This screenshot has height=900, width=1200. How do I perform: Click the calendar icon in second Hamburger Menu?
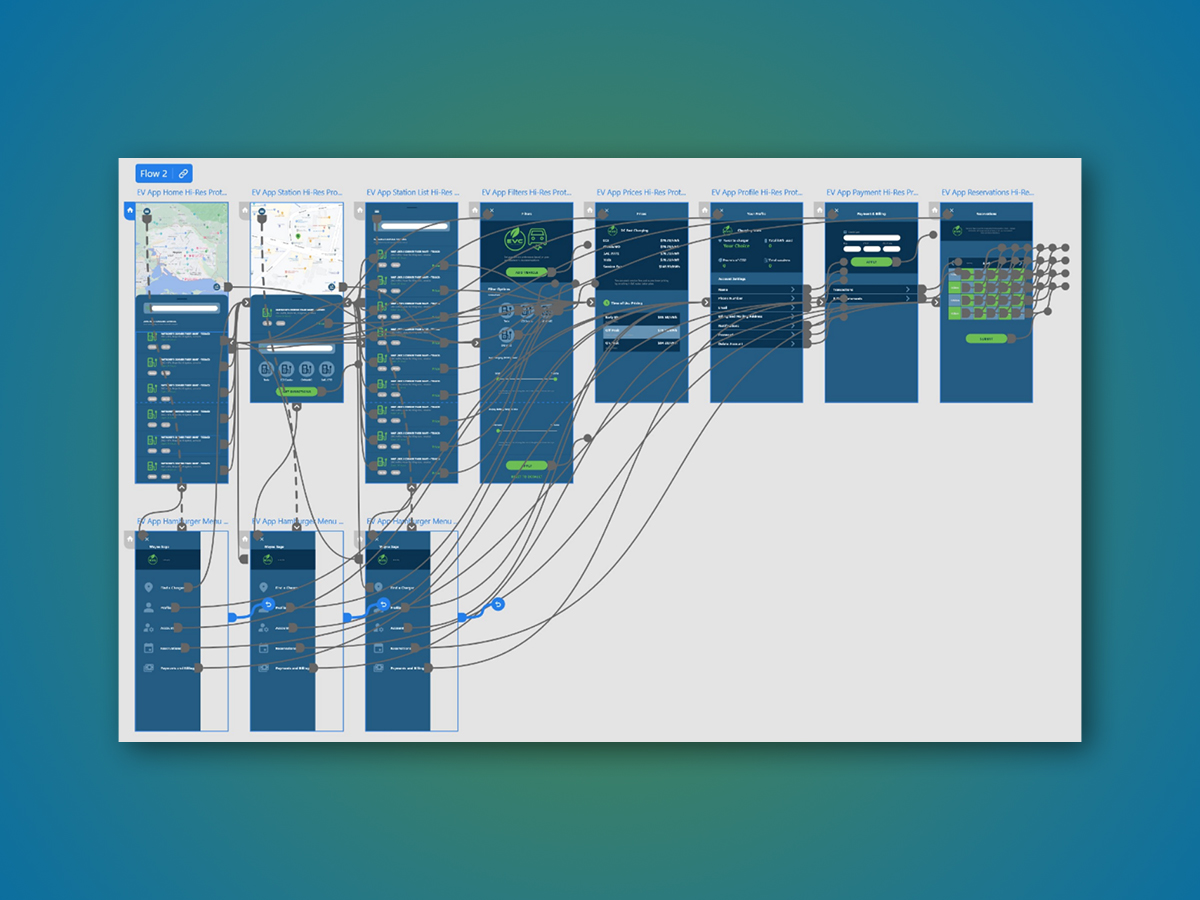coord(264,648)
